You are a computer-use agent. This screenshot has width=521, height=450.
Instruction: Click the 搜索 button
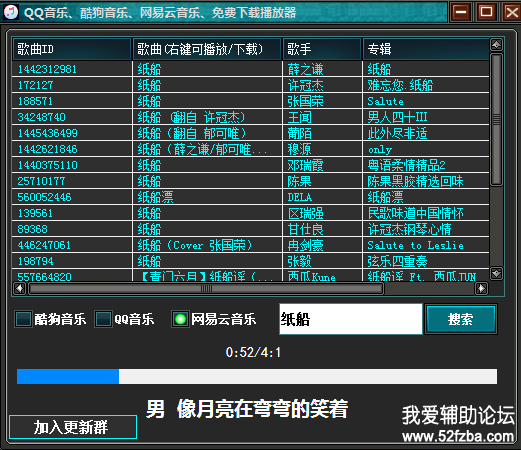click(461, 319)
